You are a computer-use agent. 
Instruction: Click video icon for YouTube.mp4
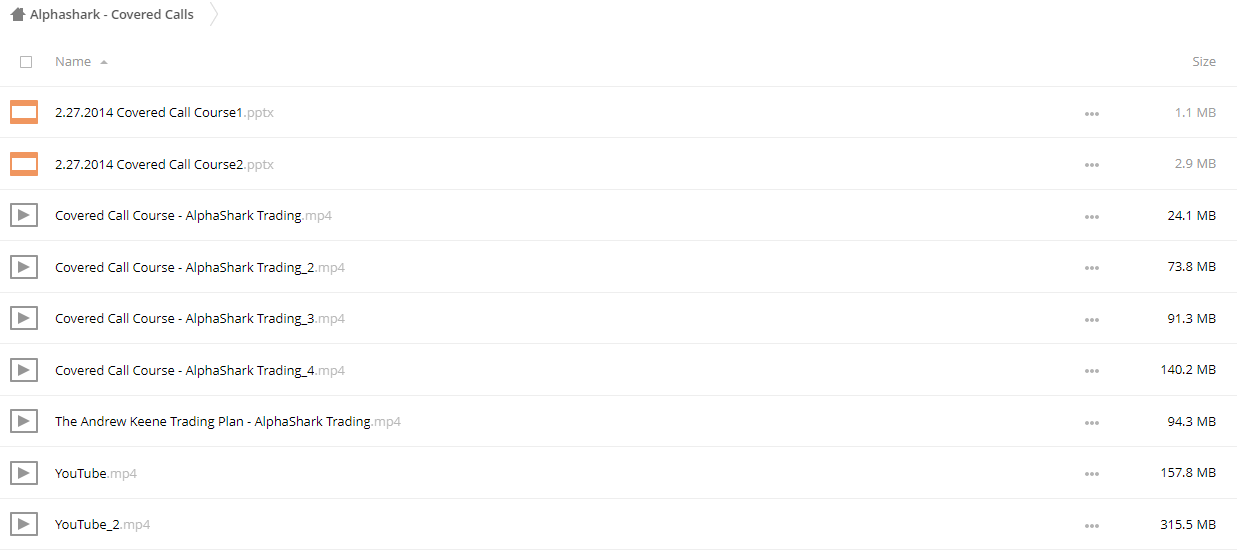tap(24, 473)
